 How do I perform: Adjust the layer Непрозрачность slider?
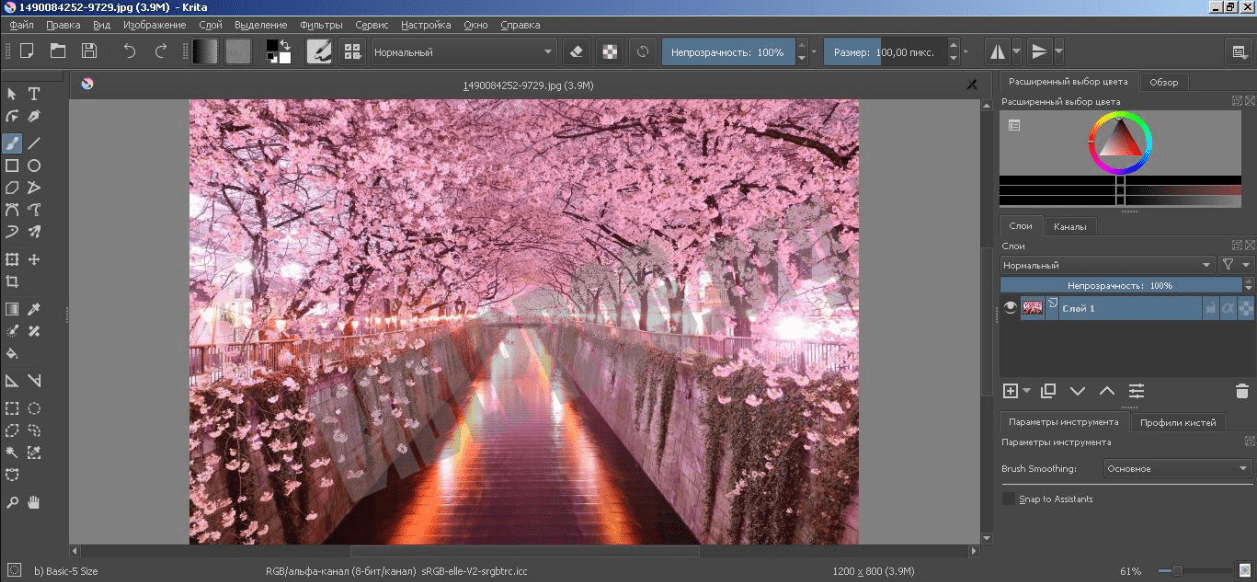point(1119,285)
